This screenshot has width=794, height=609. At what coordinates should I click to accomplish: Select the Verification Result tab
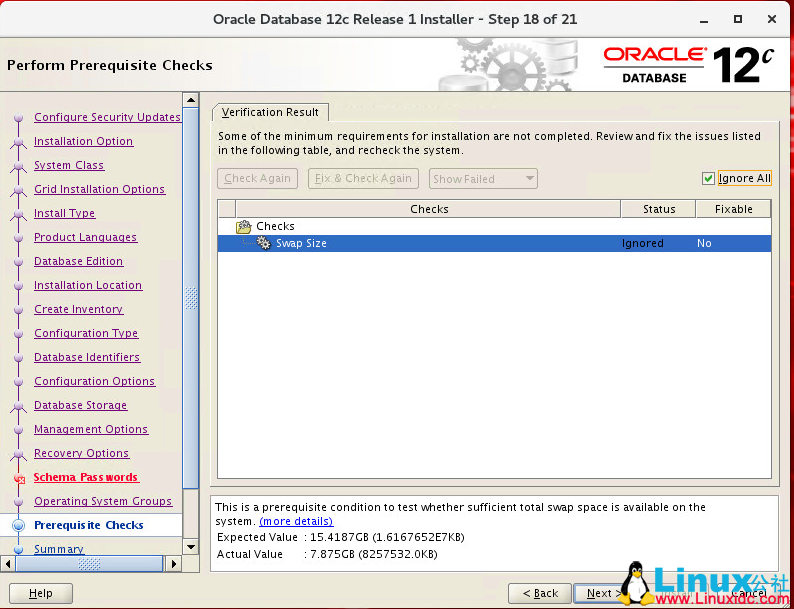tap(270, 112)
